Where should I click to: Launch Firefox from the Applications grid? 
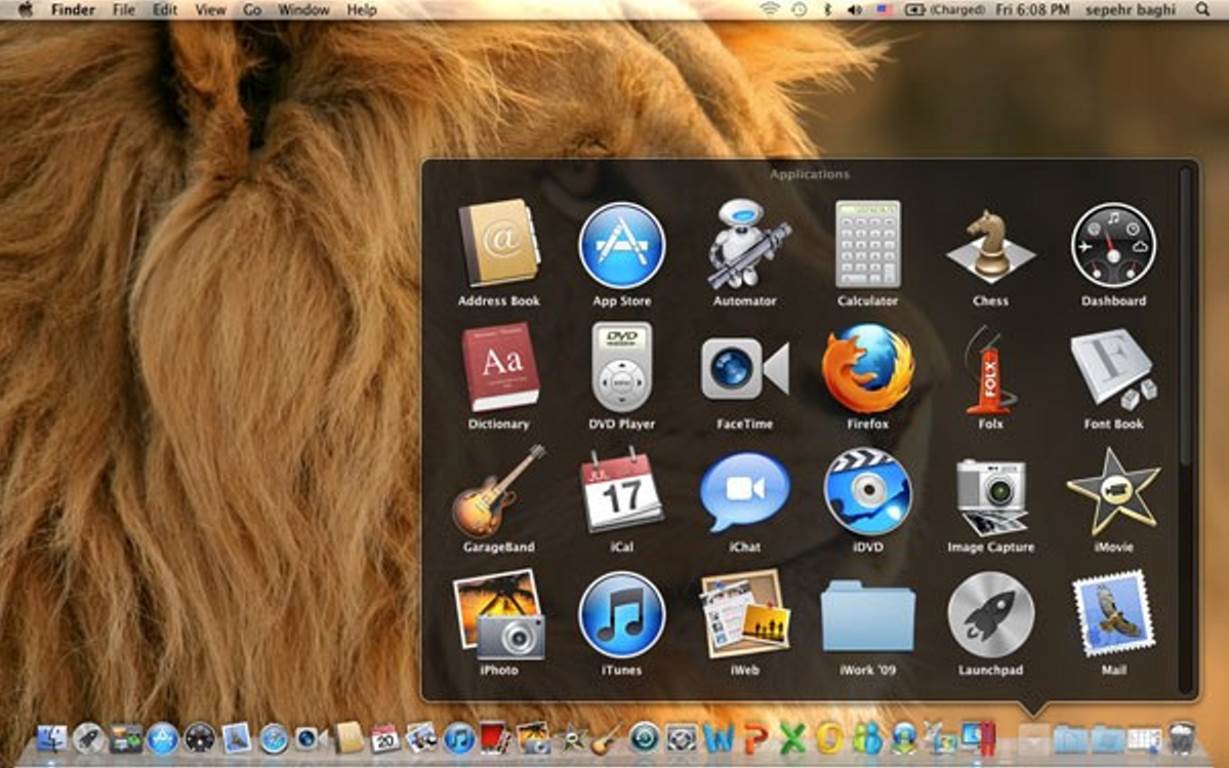click(x=867, y=369)
